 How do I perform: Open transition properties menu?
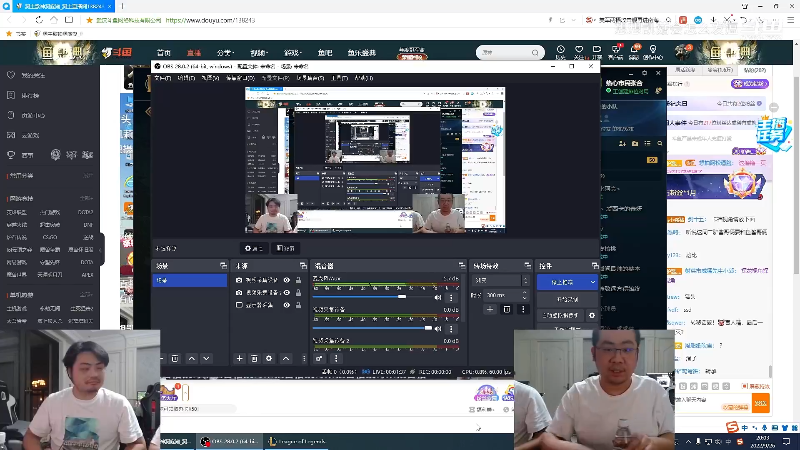(523, 309)
